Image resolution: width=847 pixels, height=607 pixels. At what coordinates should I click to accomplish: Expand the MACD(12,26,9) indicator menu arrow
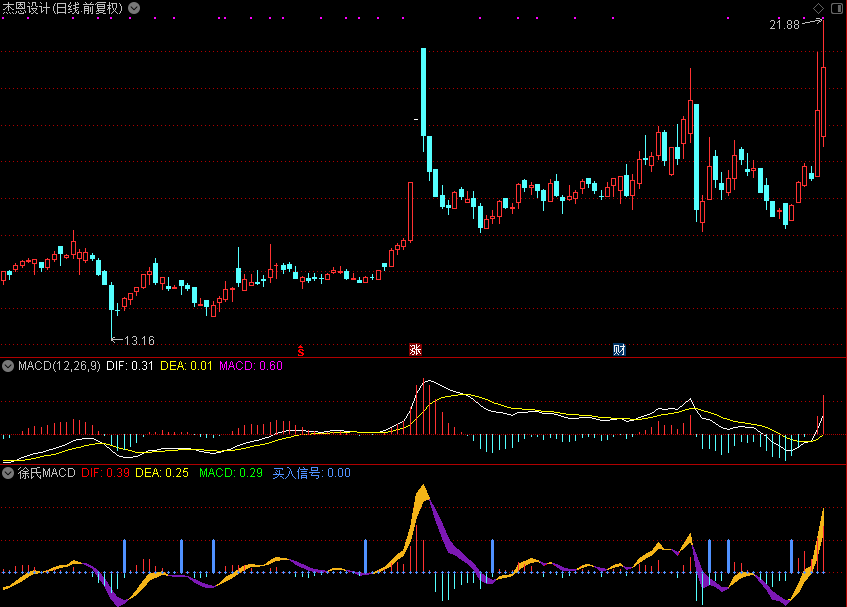click(8, 366)
